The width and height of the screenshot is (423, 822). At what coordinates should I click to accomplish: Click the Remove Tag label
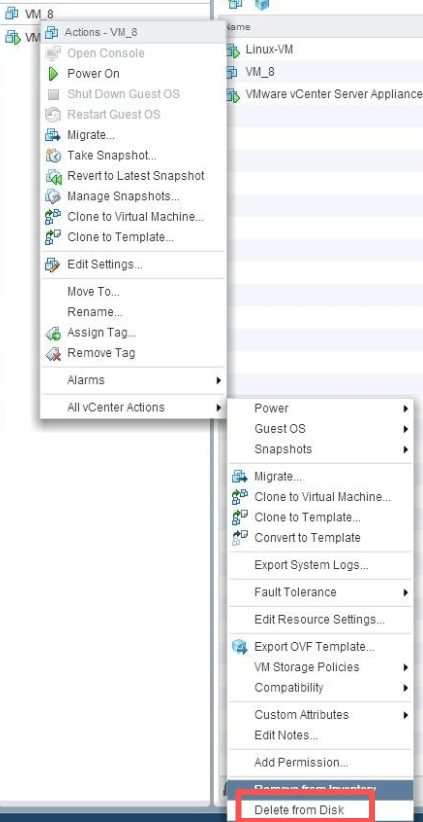[x=101, y=353]
